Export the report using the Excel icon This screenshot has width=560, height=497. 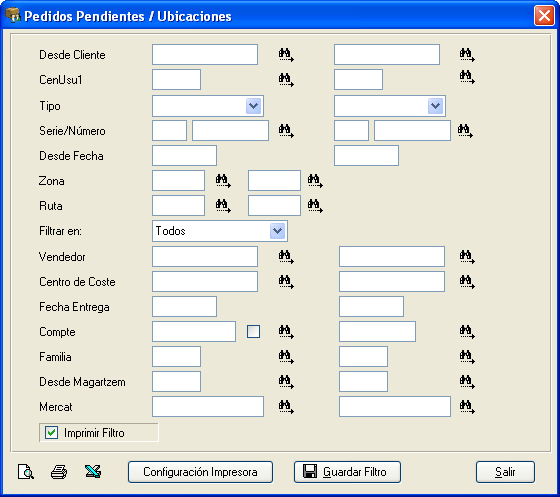coord(93,472)
